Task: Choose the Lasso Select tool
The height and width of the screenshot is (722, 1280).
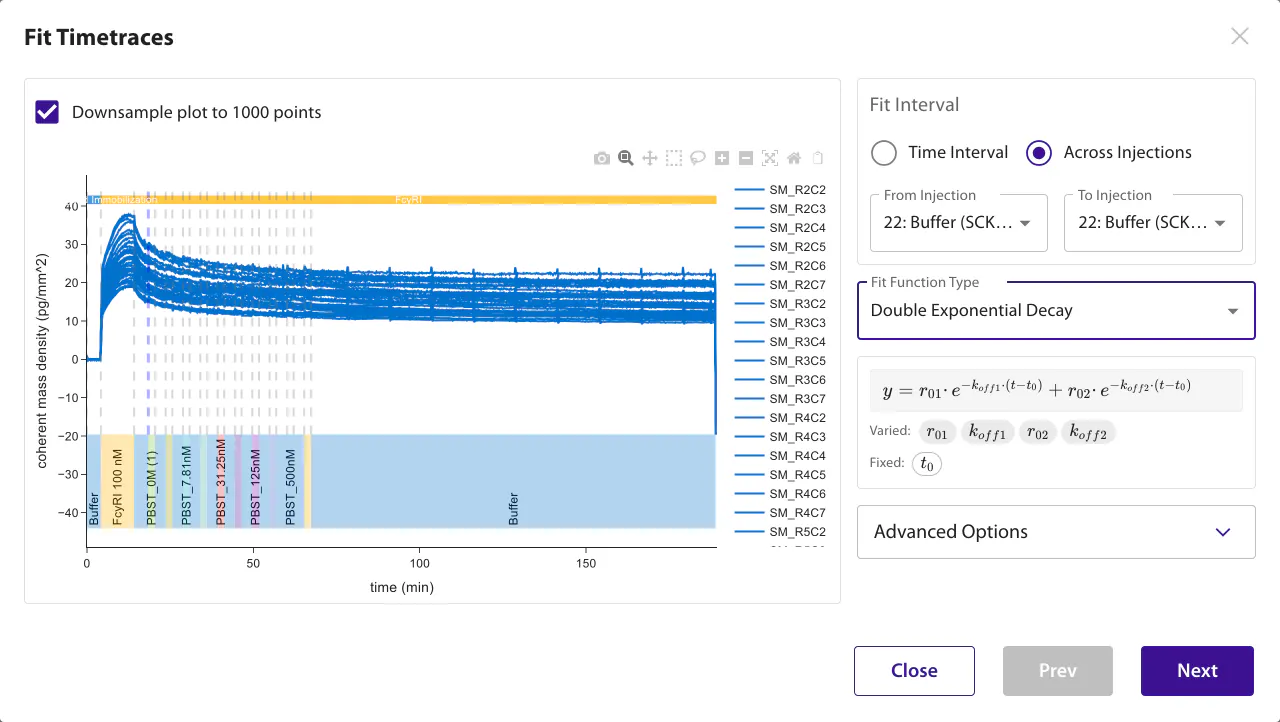Action: (698, 158)
